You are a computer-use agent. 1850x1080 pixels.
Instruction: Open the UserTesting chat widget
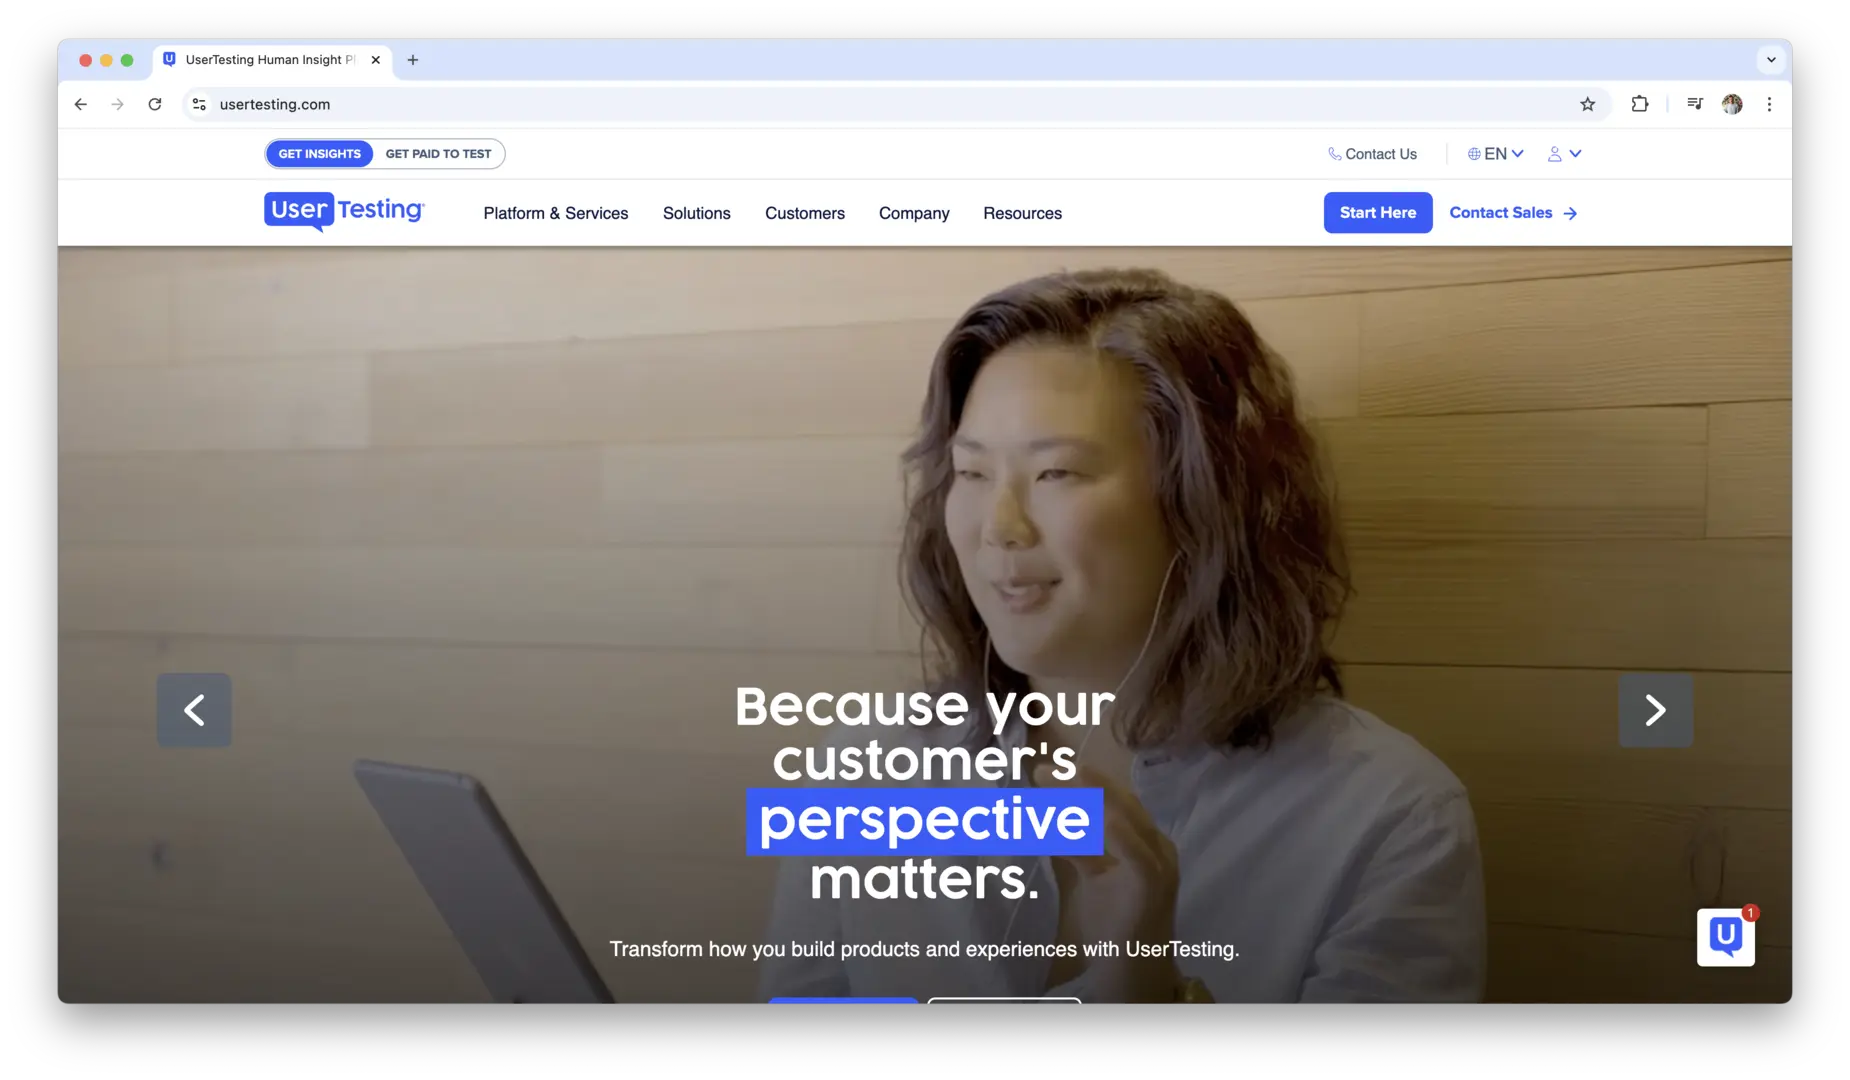click(1725, 937)
